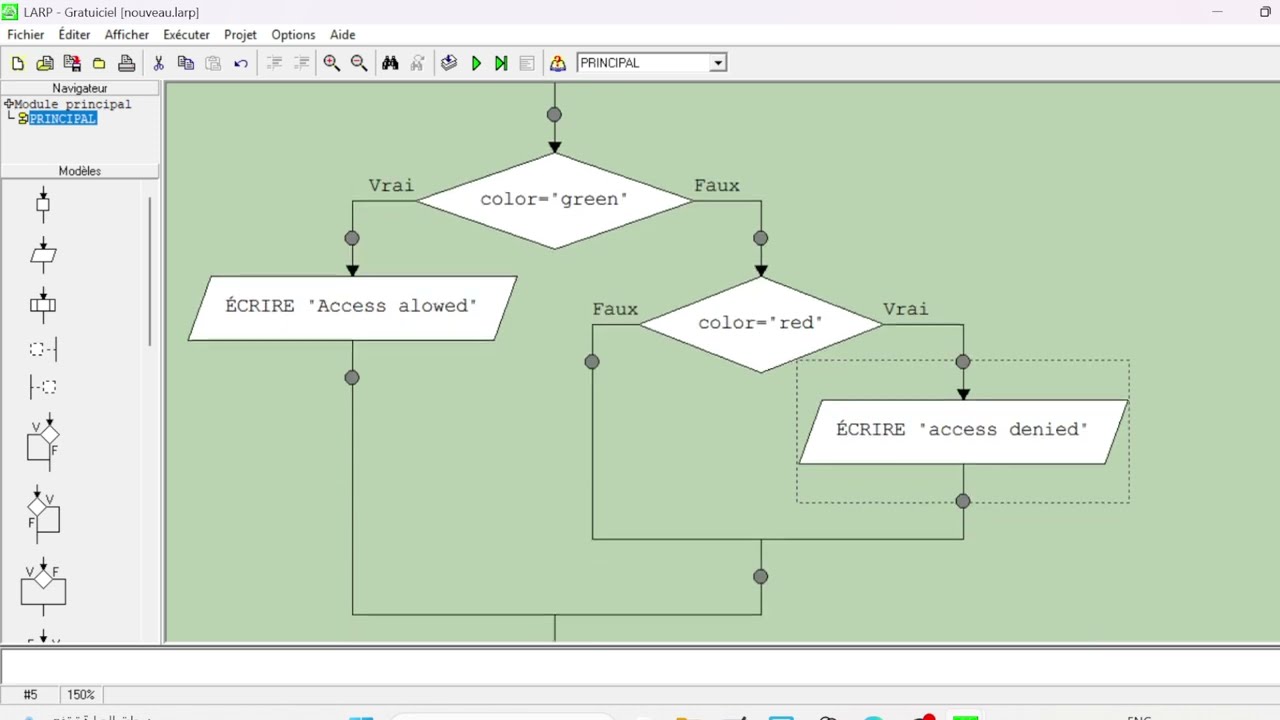Open the PRINCIPAL module dropdown
The width and height of the screenshot is (1280, 720).
coord(717,63)
